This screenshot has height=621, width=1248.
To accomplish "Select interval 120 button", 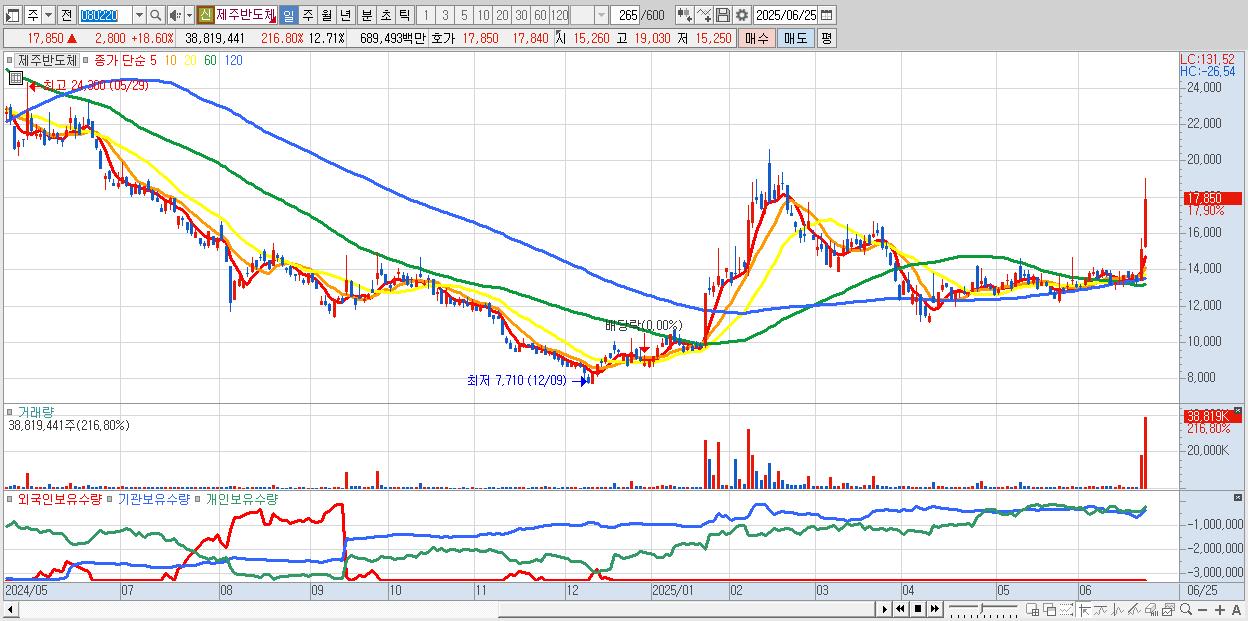I will [560, 15].
